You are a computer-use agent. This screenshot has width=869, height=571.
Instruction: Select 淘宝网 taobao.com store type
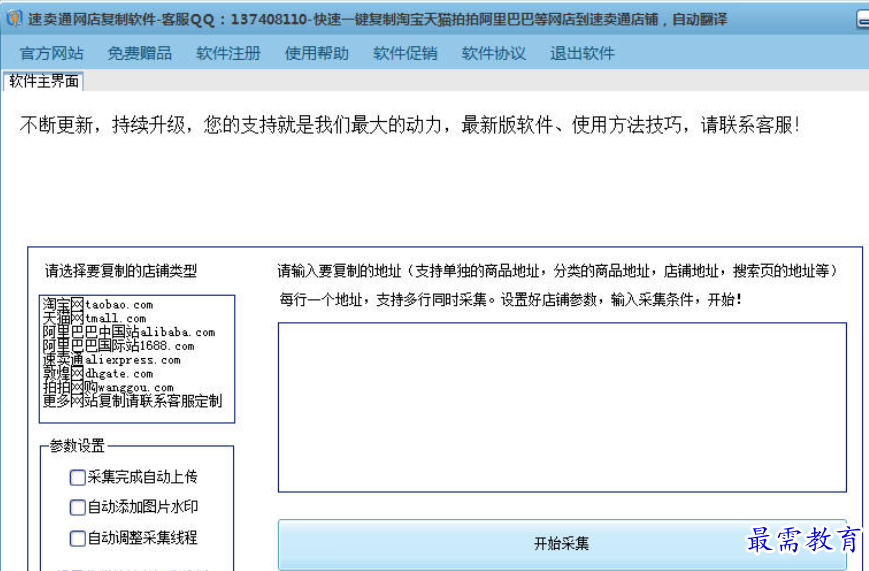click(98, 304)
